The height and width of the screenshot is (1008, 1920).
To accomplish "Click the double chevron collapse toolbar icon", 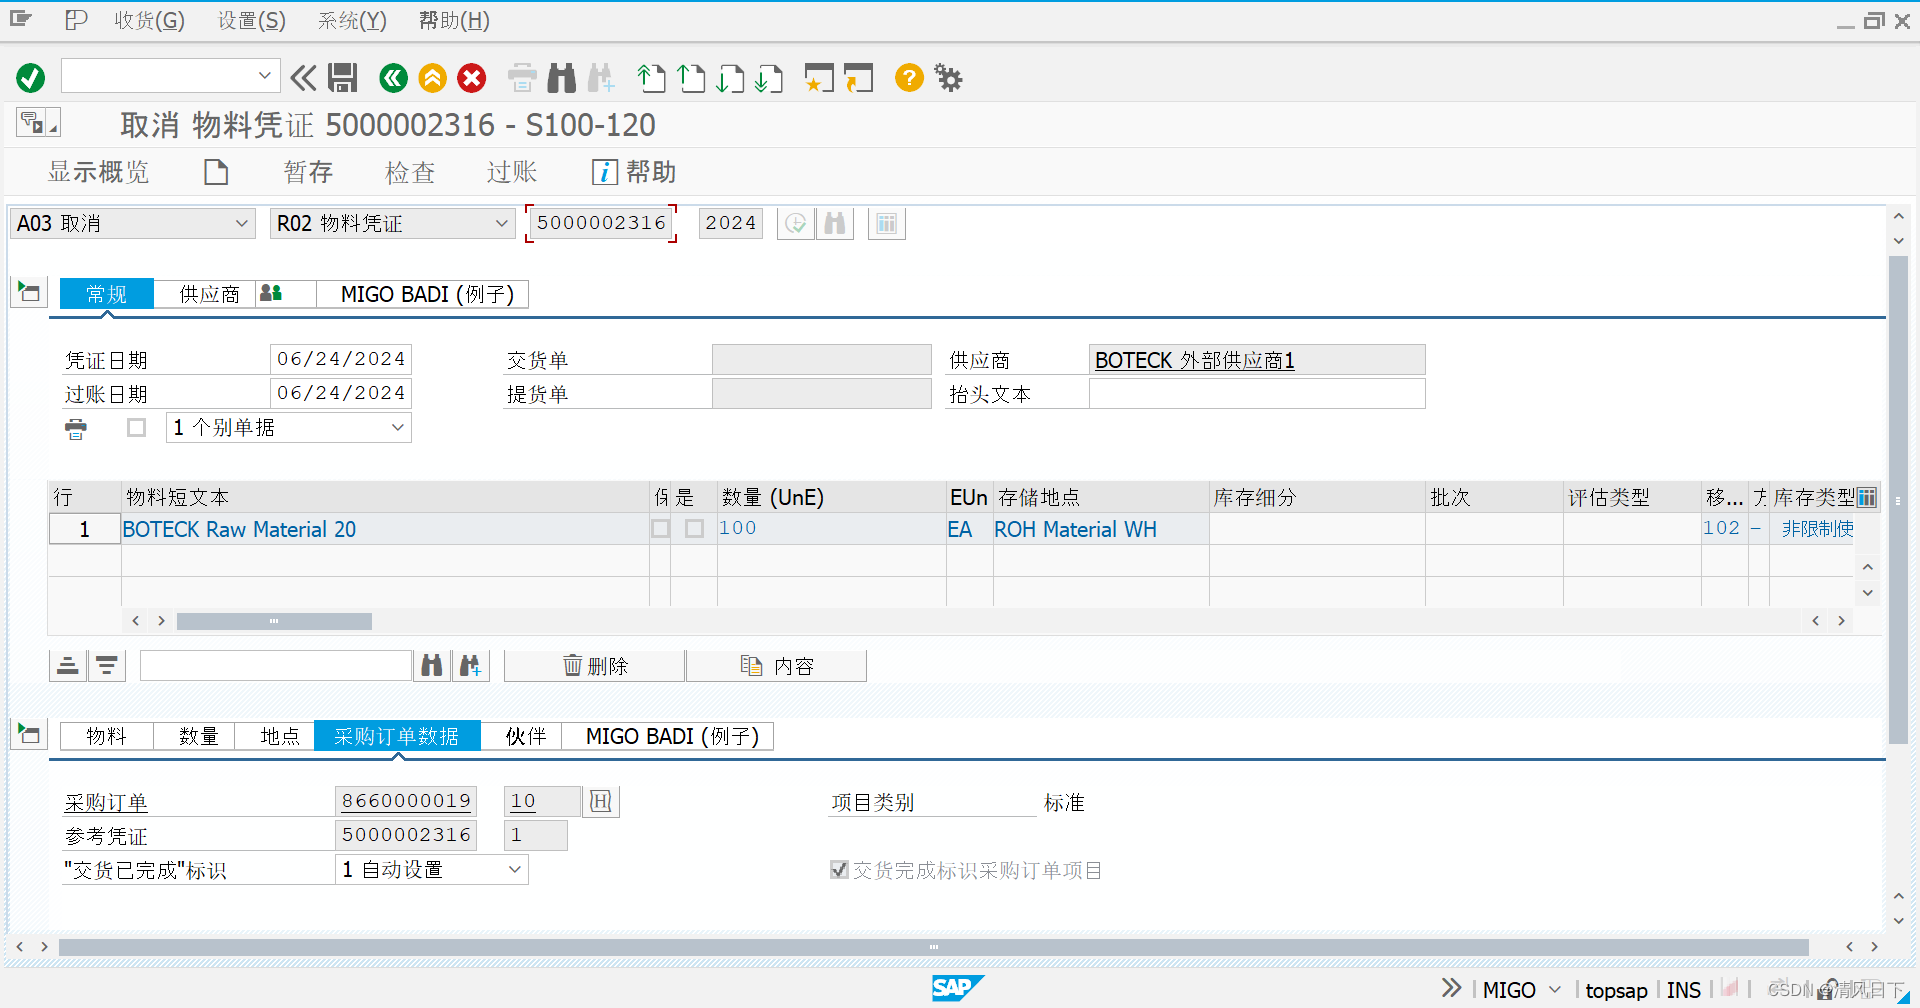I will (303, 77).
